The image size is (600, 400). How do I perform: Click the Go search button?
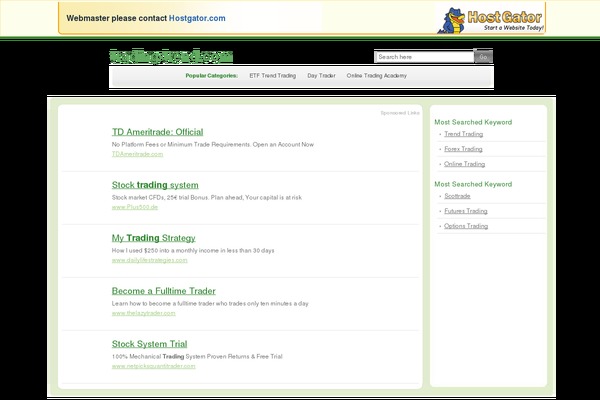point(483,57)
